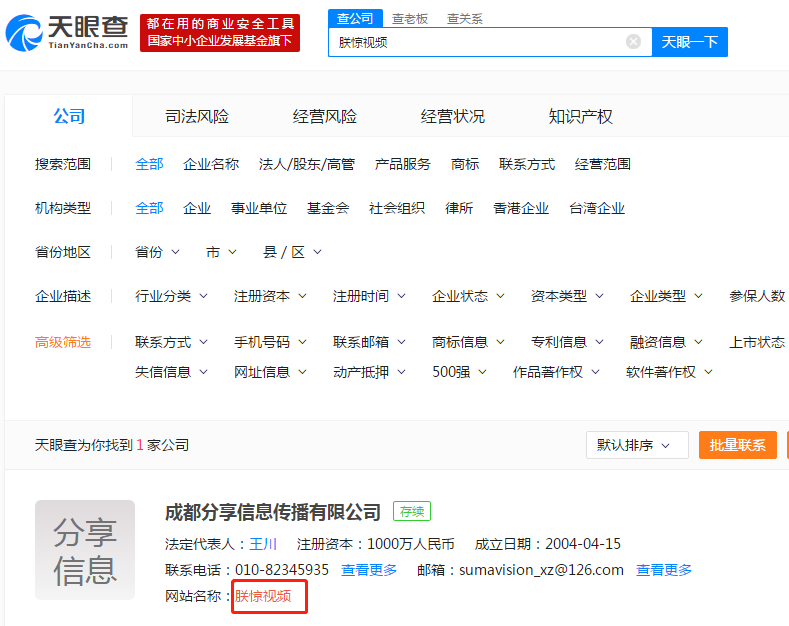Select 律所 institution type
This screenshot has width=789, height=626.
459,208
